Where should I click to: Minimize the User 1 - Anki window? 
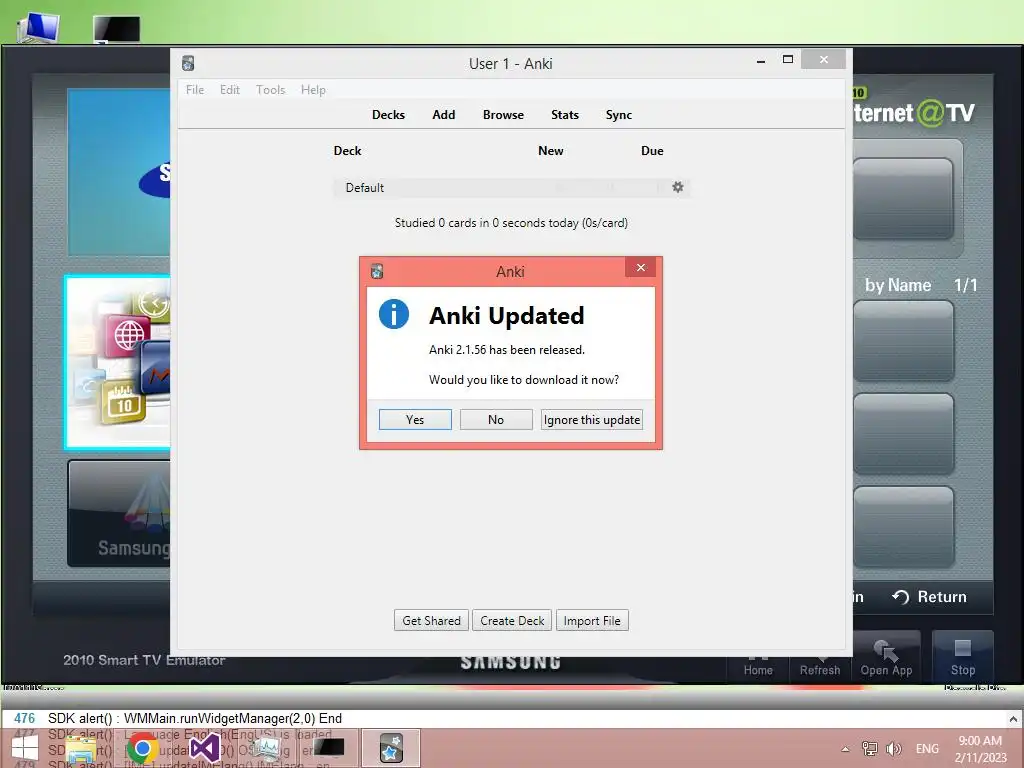coord(761,61)
